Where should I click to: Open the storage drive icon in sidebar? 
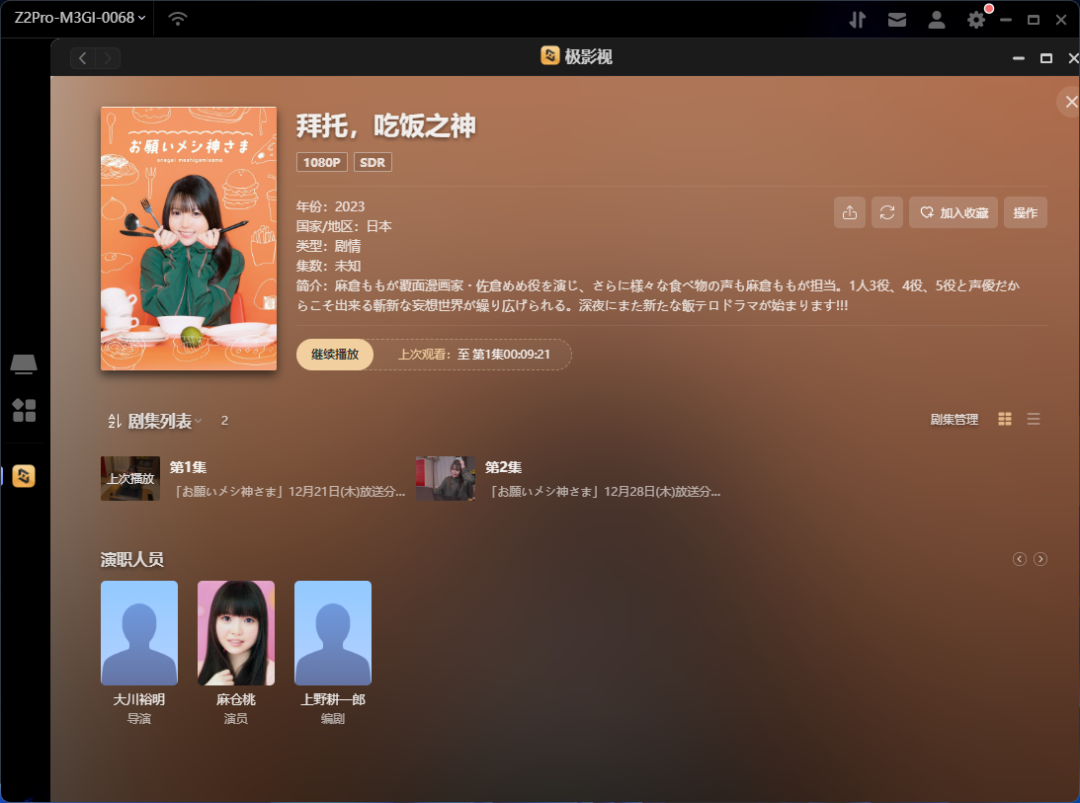click(23, 364)
